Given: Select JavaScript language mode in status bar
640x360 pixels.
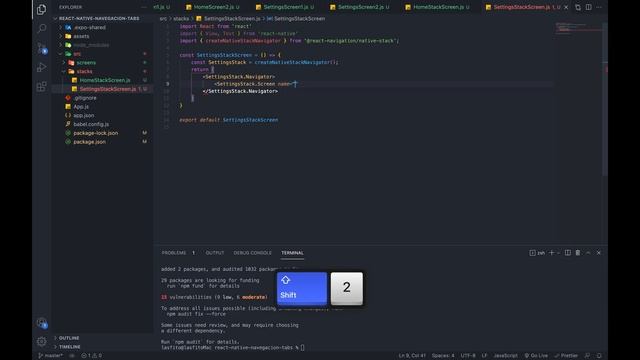Looking at the screenshot, I should (505, 356).
